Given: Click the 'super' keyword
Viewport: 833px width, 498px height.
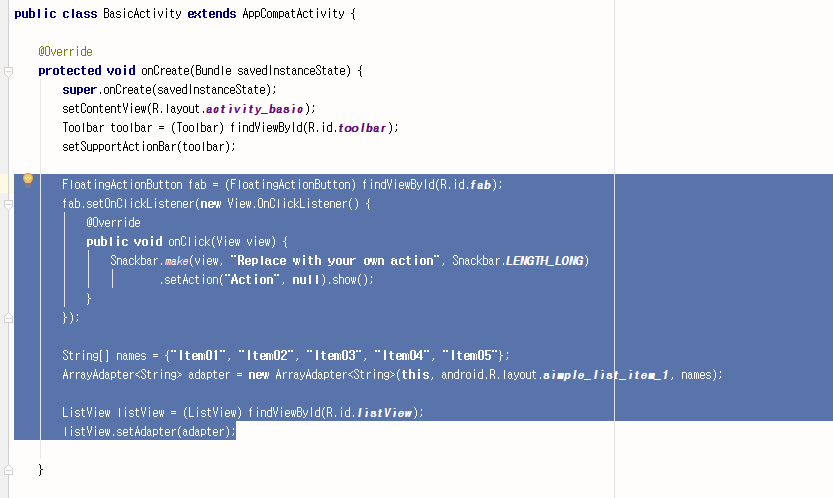Looking at the screenshot, I should coord(79,90).
